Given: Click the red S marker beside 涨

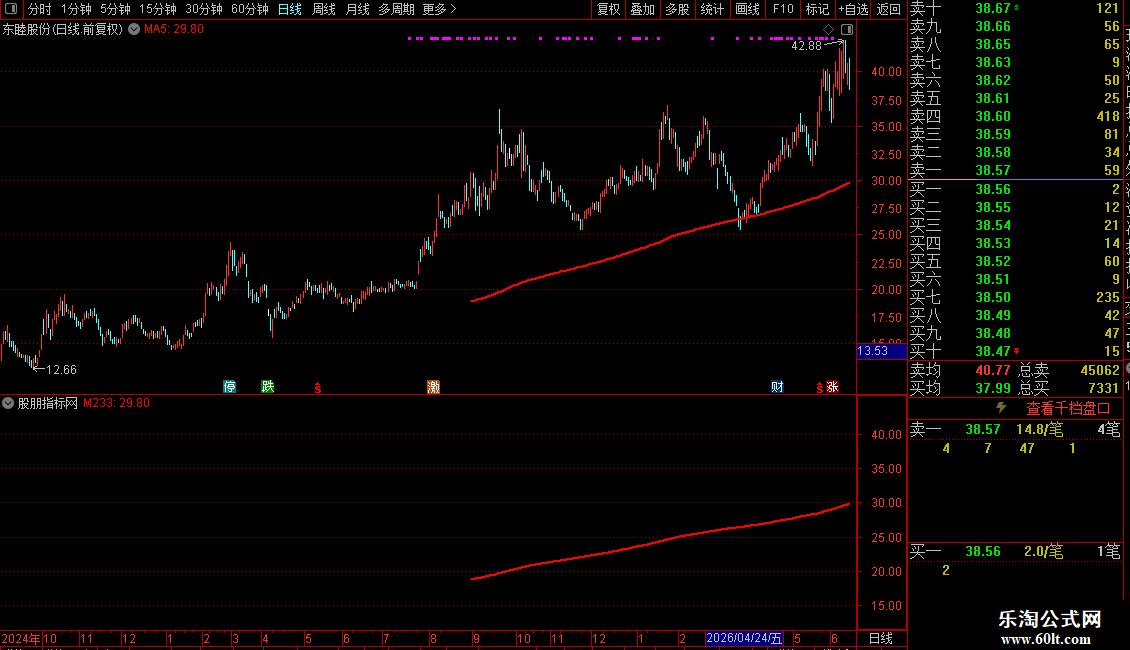Looking at the screenshot, I should pos(819,388).
